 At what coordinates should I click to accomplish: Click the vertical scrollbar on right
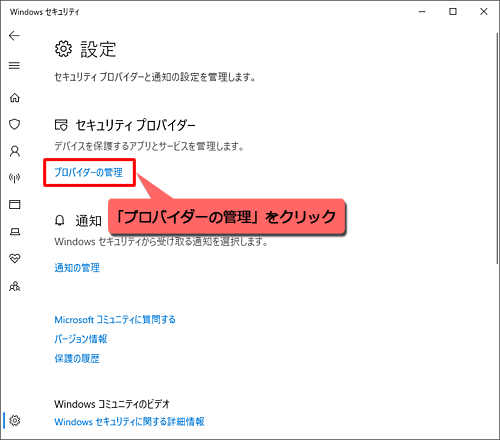pos(497,147)
